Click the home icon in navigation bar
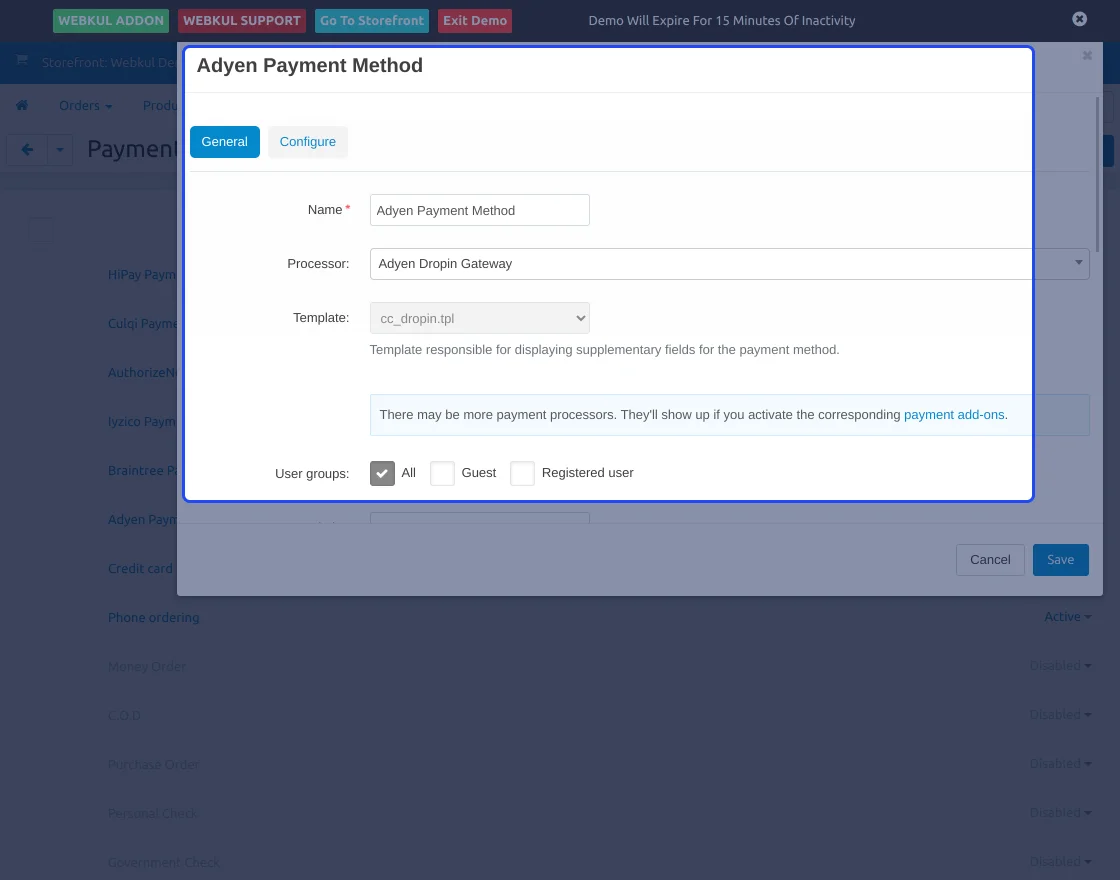The image size is (1120, 880). 22,106
